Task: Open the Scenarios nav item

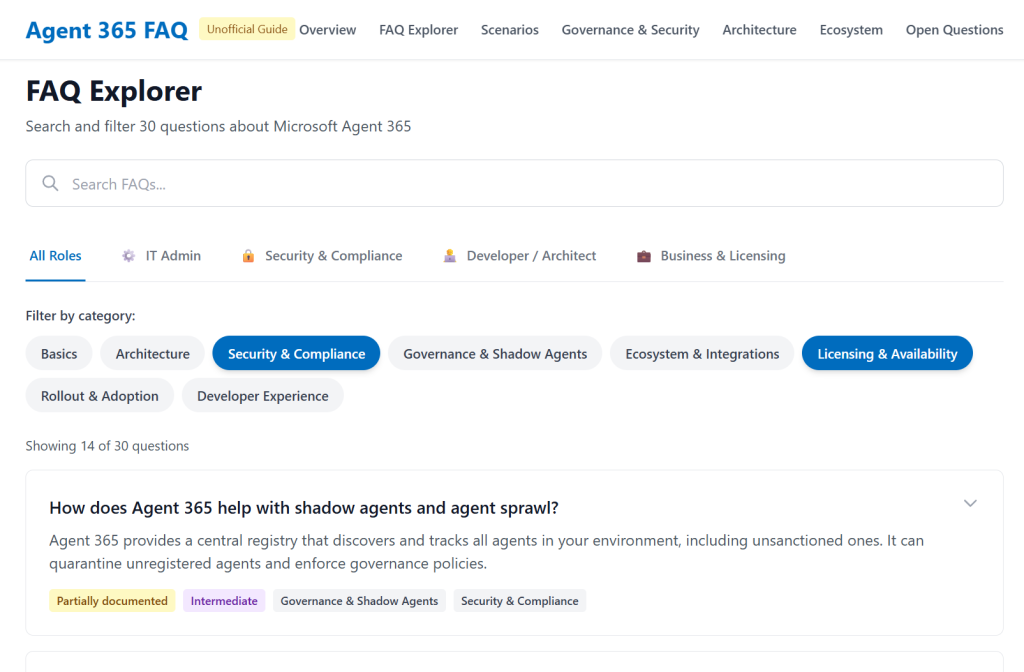Action: click(x=509, y=30)
